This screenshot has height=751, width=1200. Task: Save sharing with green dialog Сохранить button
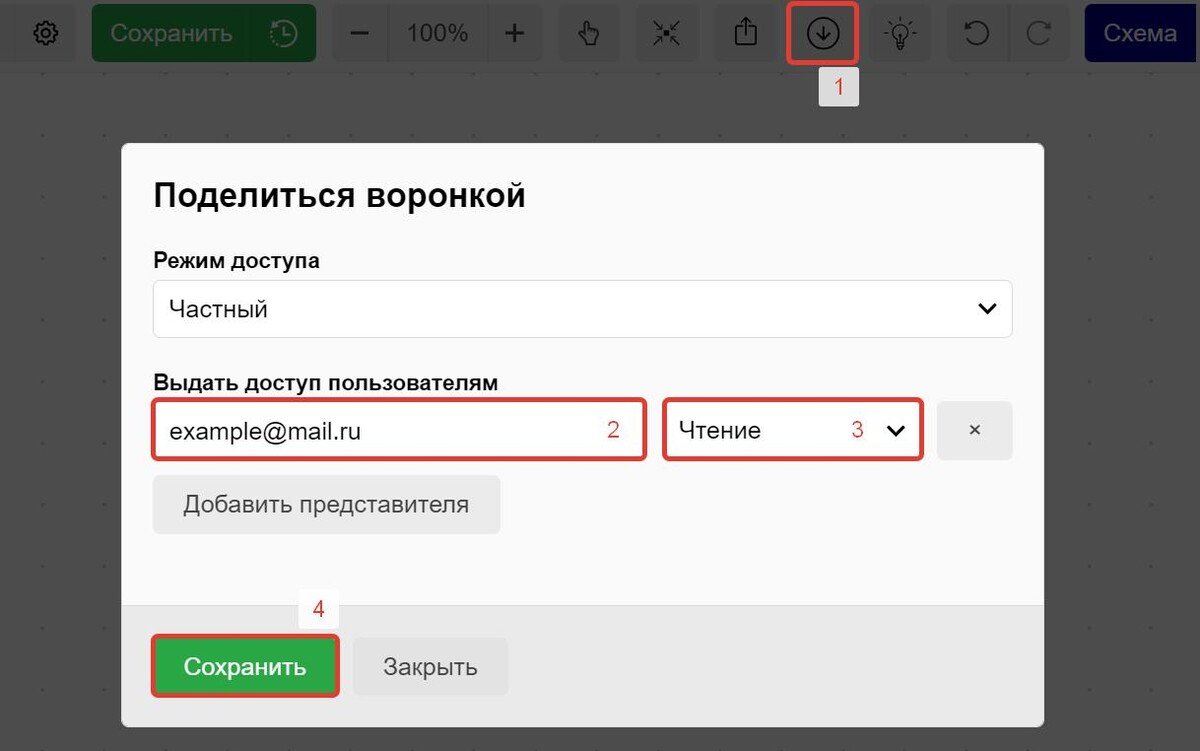pos(245,666)
